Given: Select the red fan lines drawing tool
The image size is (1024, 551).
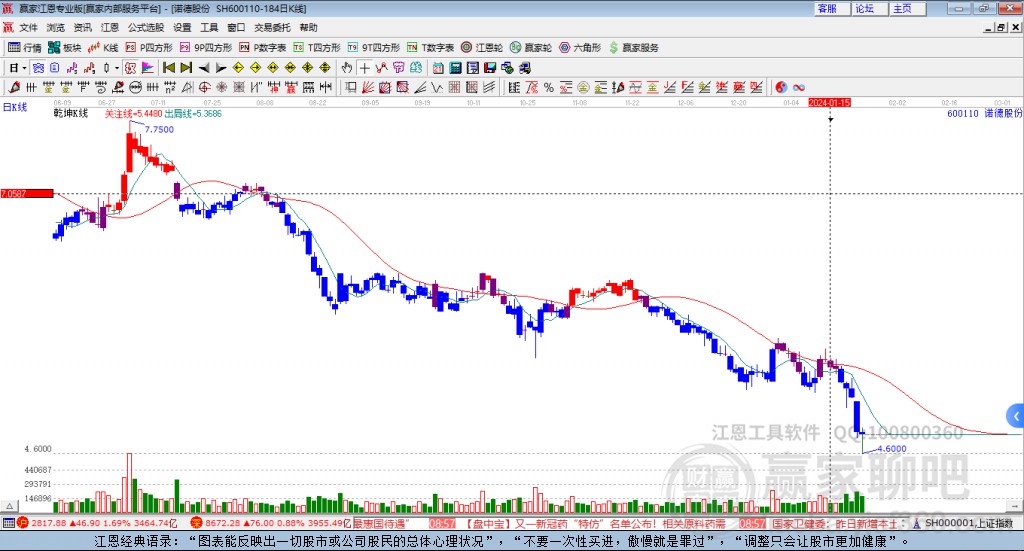Looking at the screenshot, I should [368, 87].
